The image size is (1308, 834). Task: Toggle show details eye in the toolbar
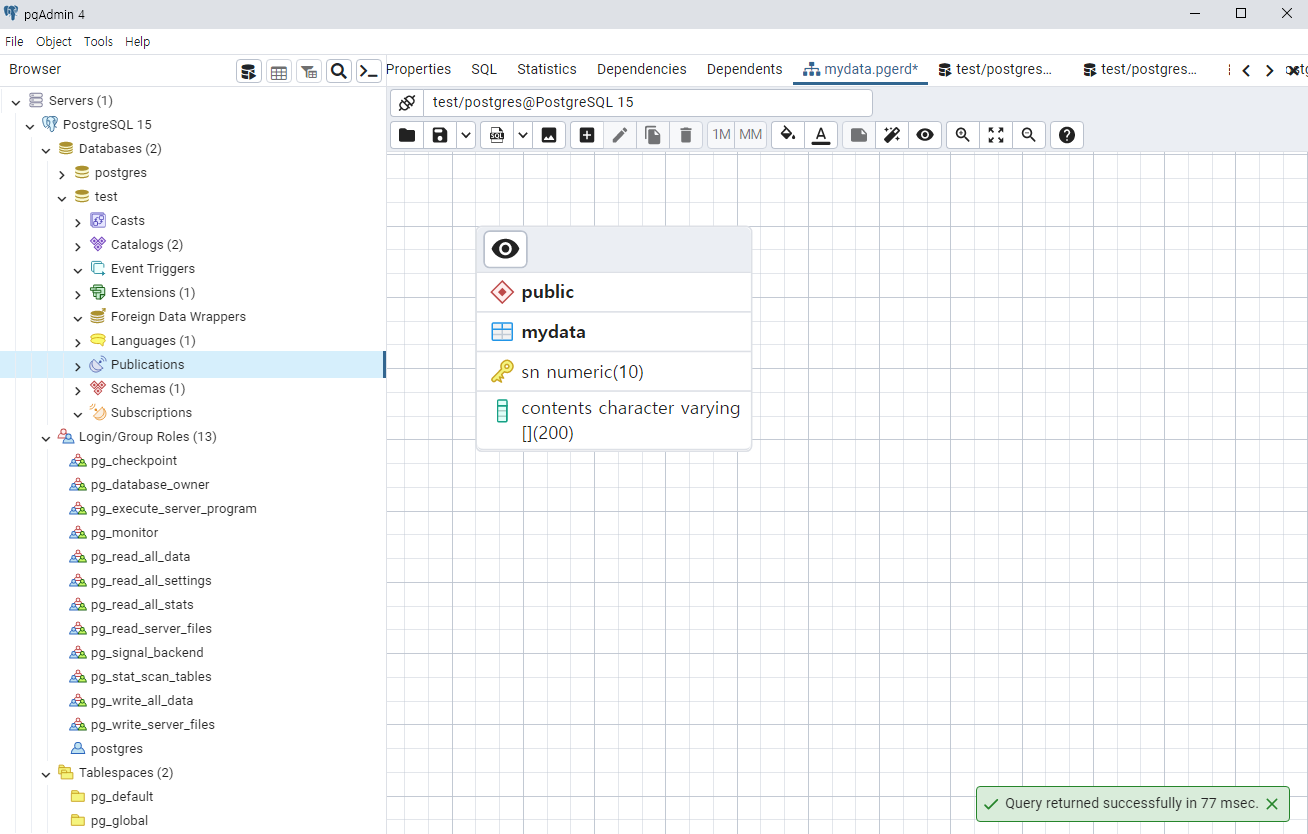[x=925, y=135]
